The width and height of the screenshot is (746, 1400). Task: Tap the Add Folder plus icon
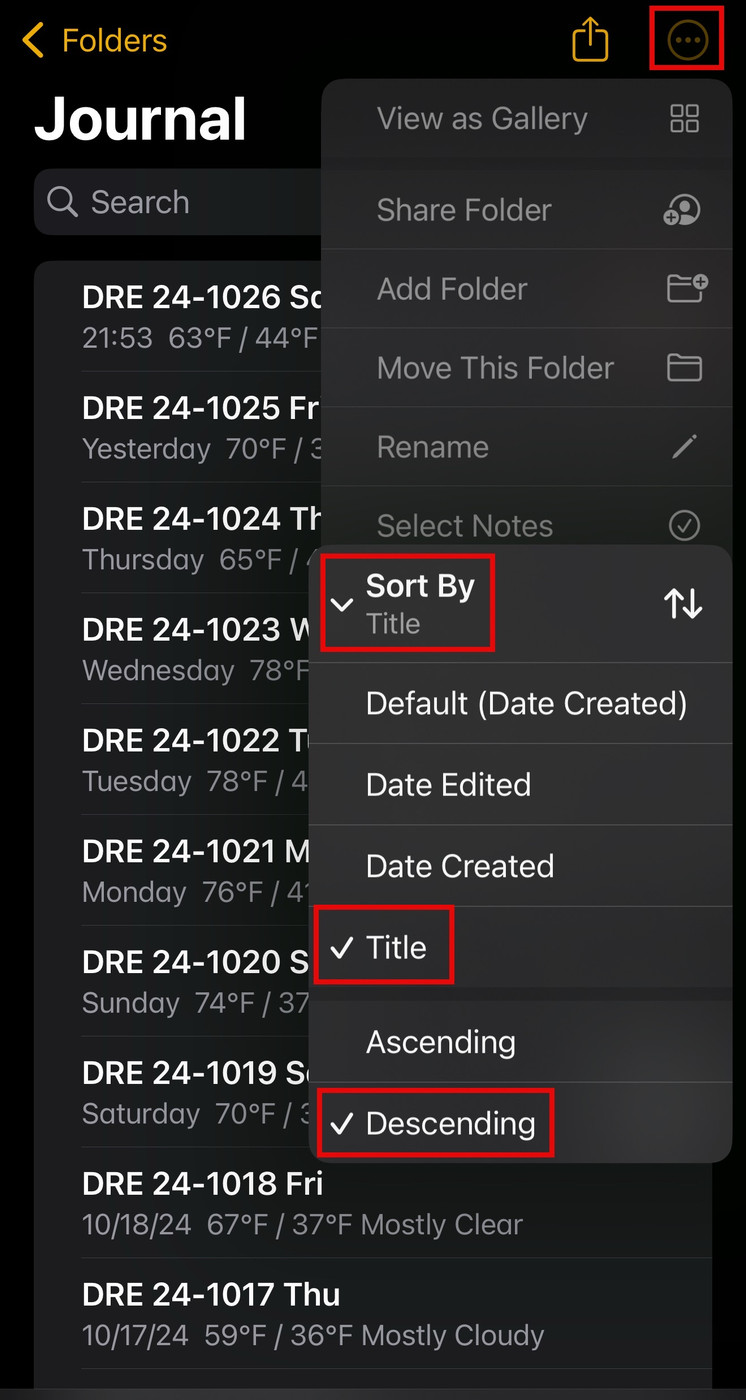point(686,289)
